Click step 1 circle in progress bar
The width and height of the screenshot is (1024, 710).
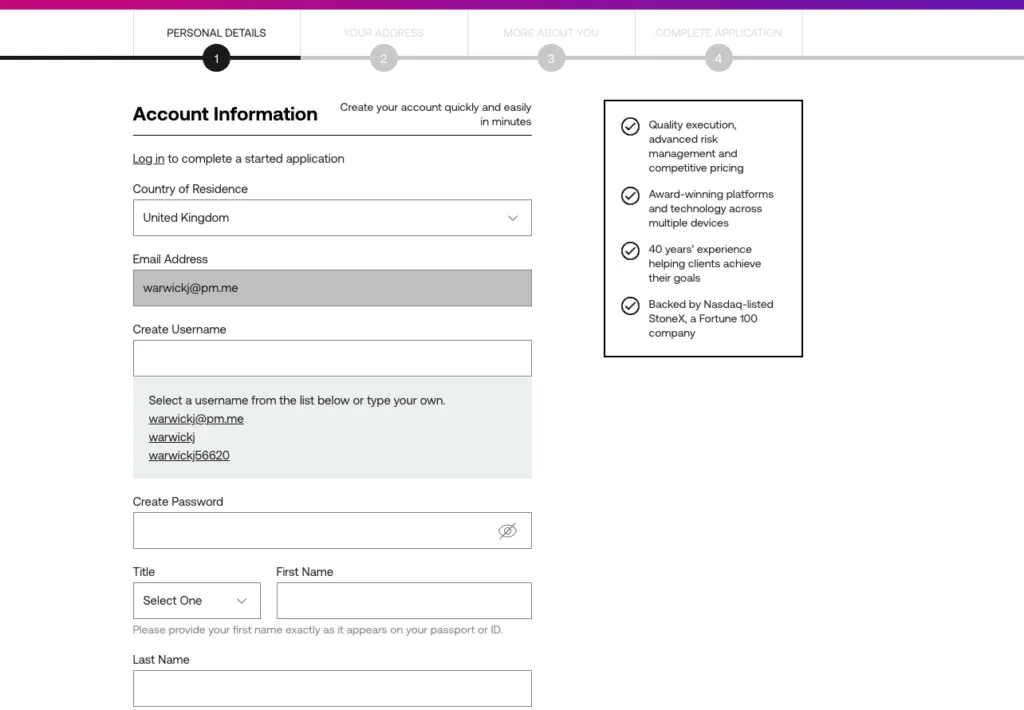[216, 59]
